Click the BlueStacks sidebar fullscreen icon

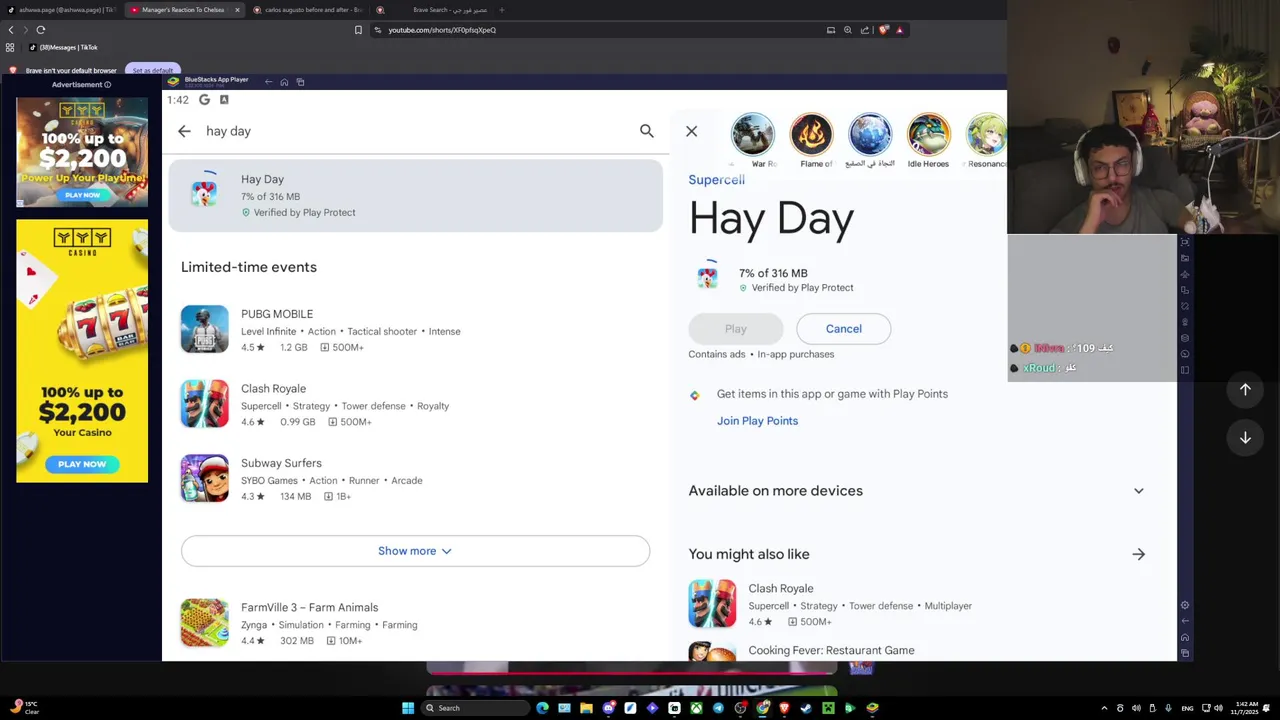click(1185, 241)
